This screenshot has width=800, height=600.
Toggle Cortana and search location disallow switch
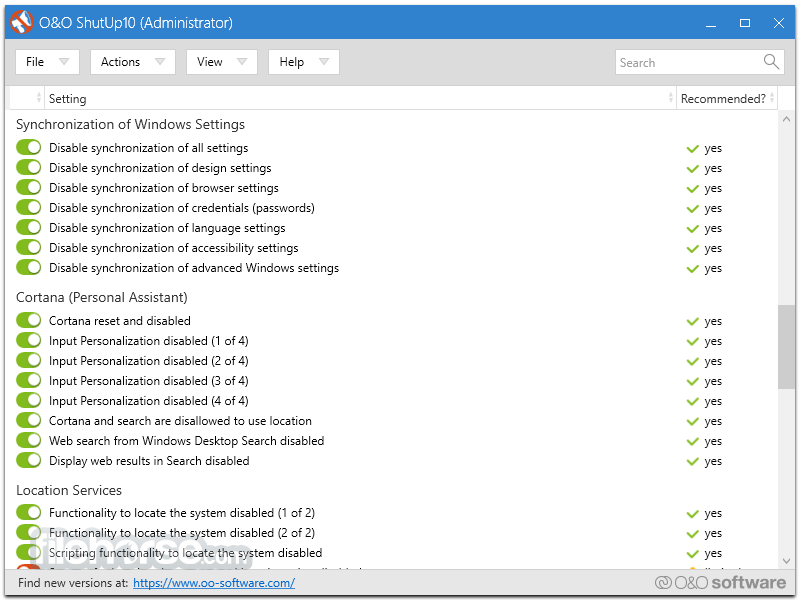point(29,420)
